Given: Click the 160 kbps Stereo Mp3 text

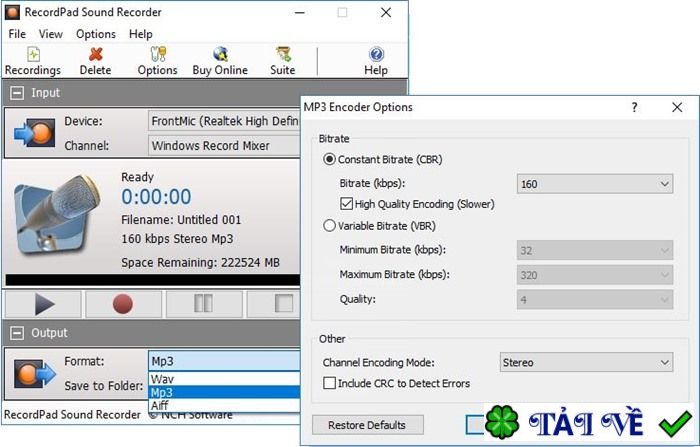Looking at the screenshot, I should click(177, 239).
